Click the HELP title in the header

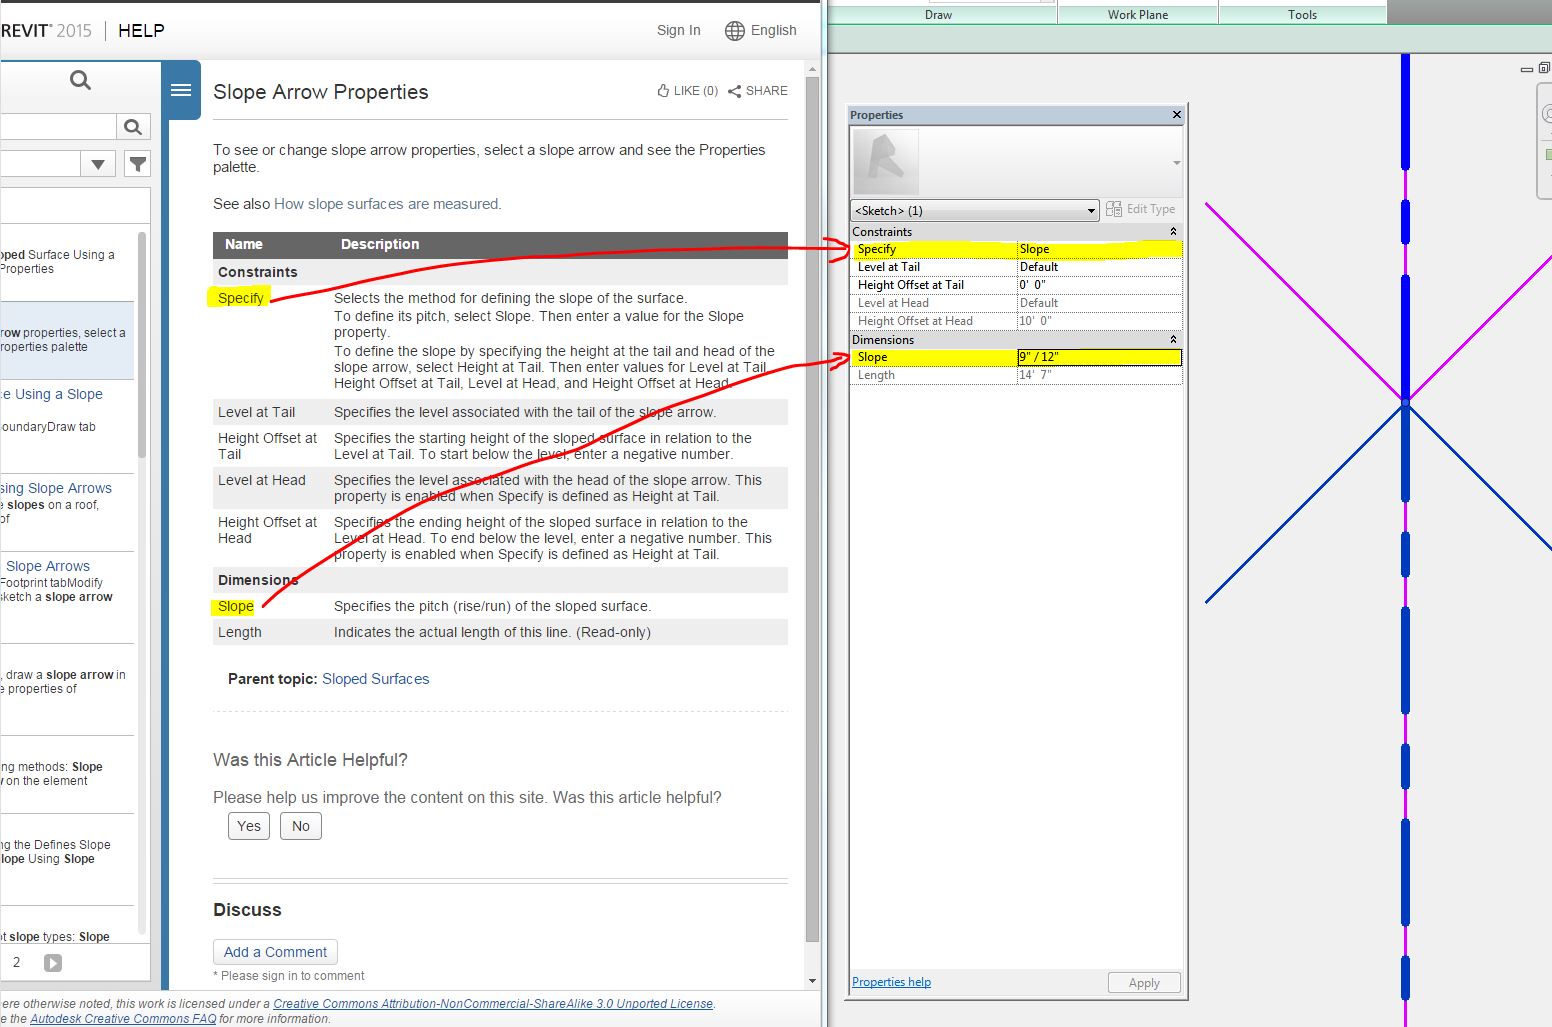tap(141, 31)
